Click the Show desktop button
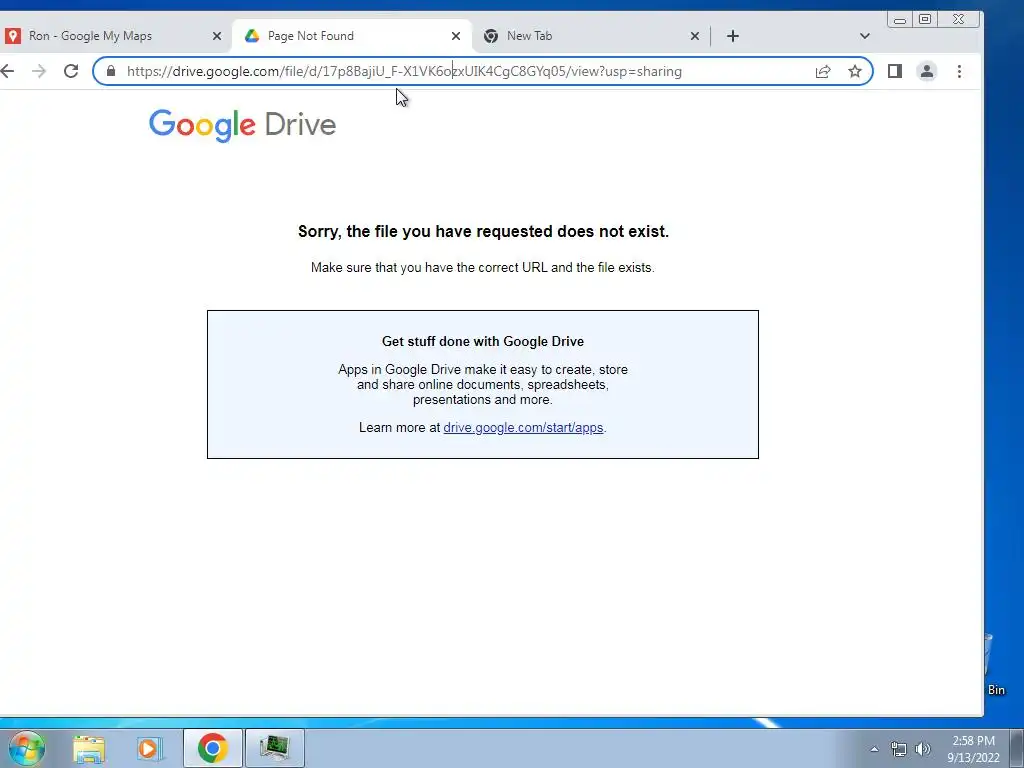The image size is (1024, 768). 1016,748
